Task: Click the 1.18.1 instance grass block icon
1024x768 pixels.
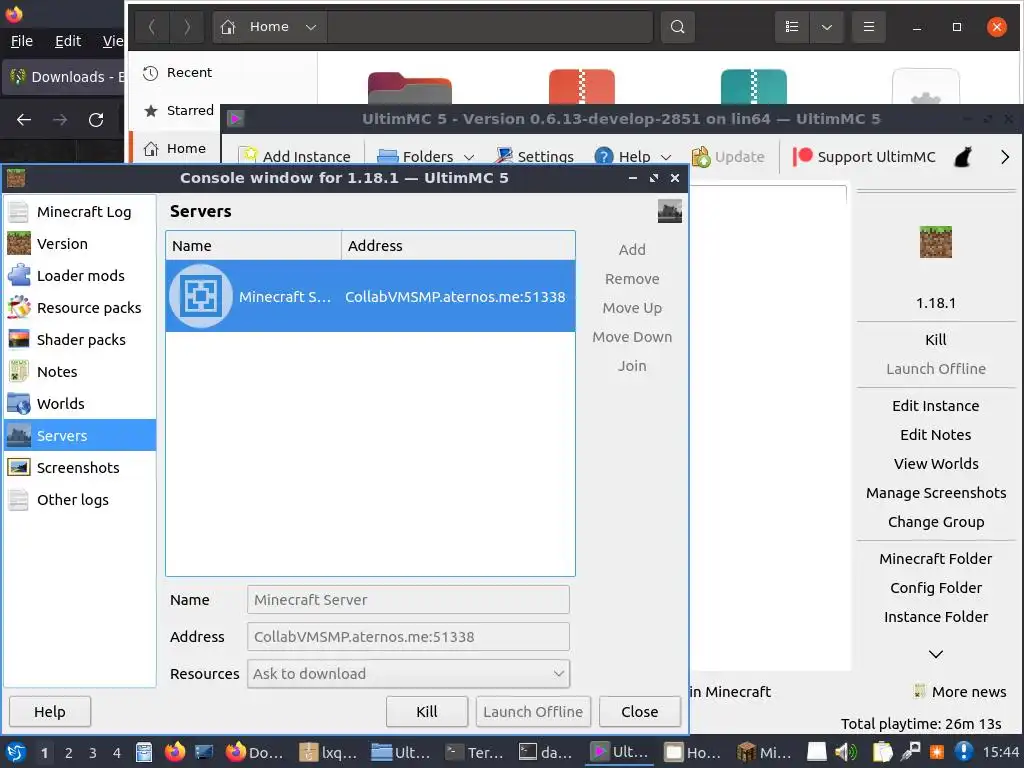Action: [x=935, y=242]
